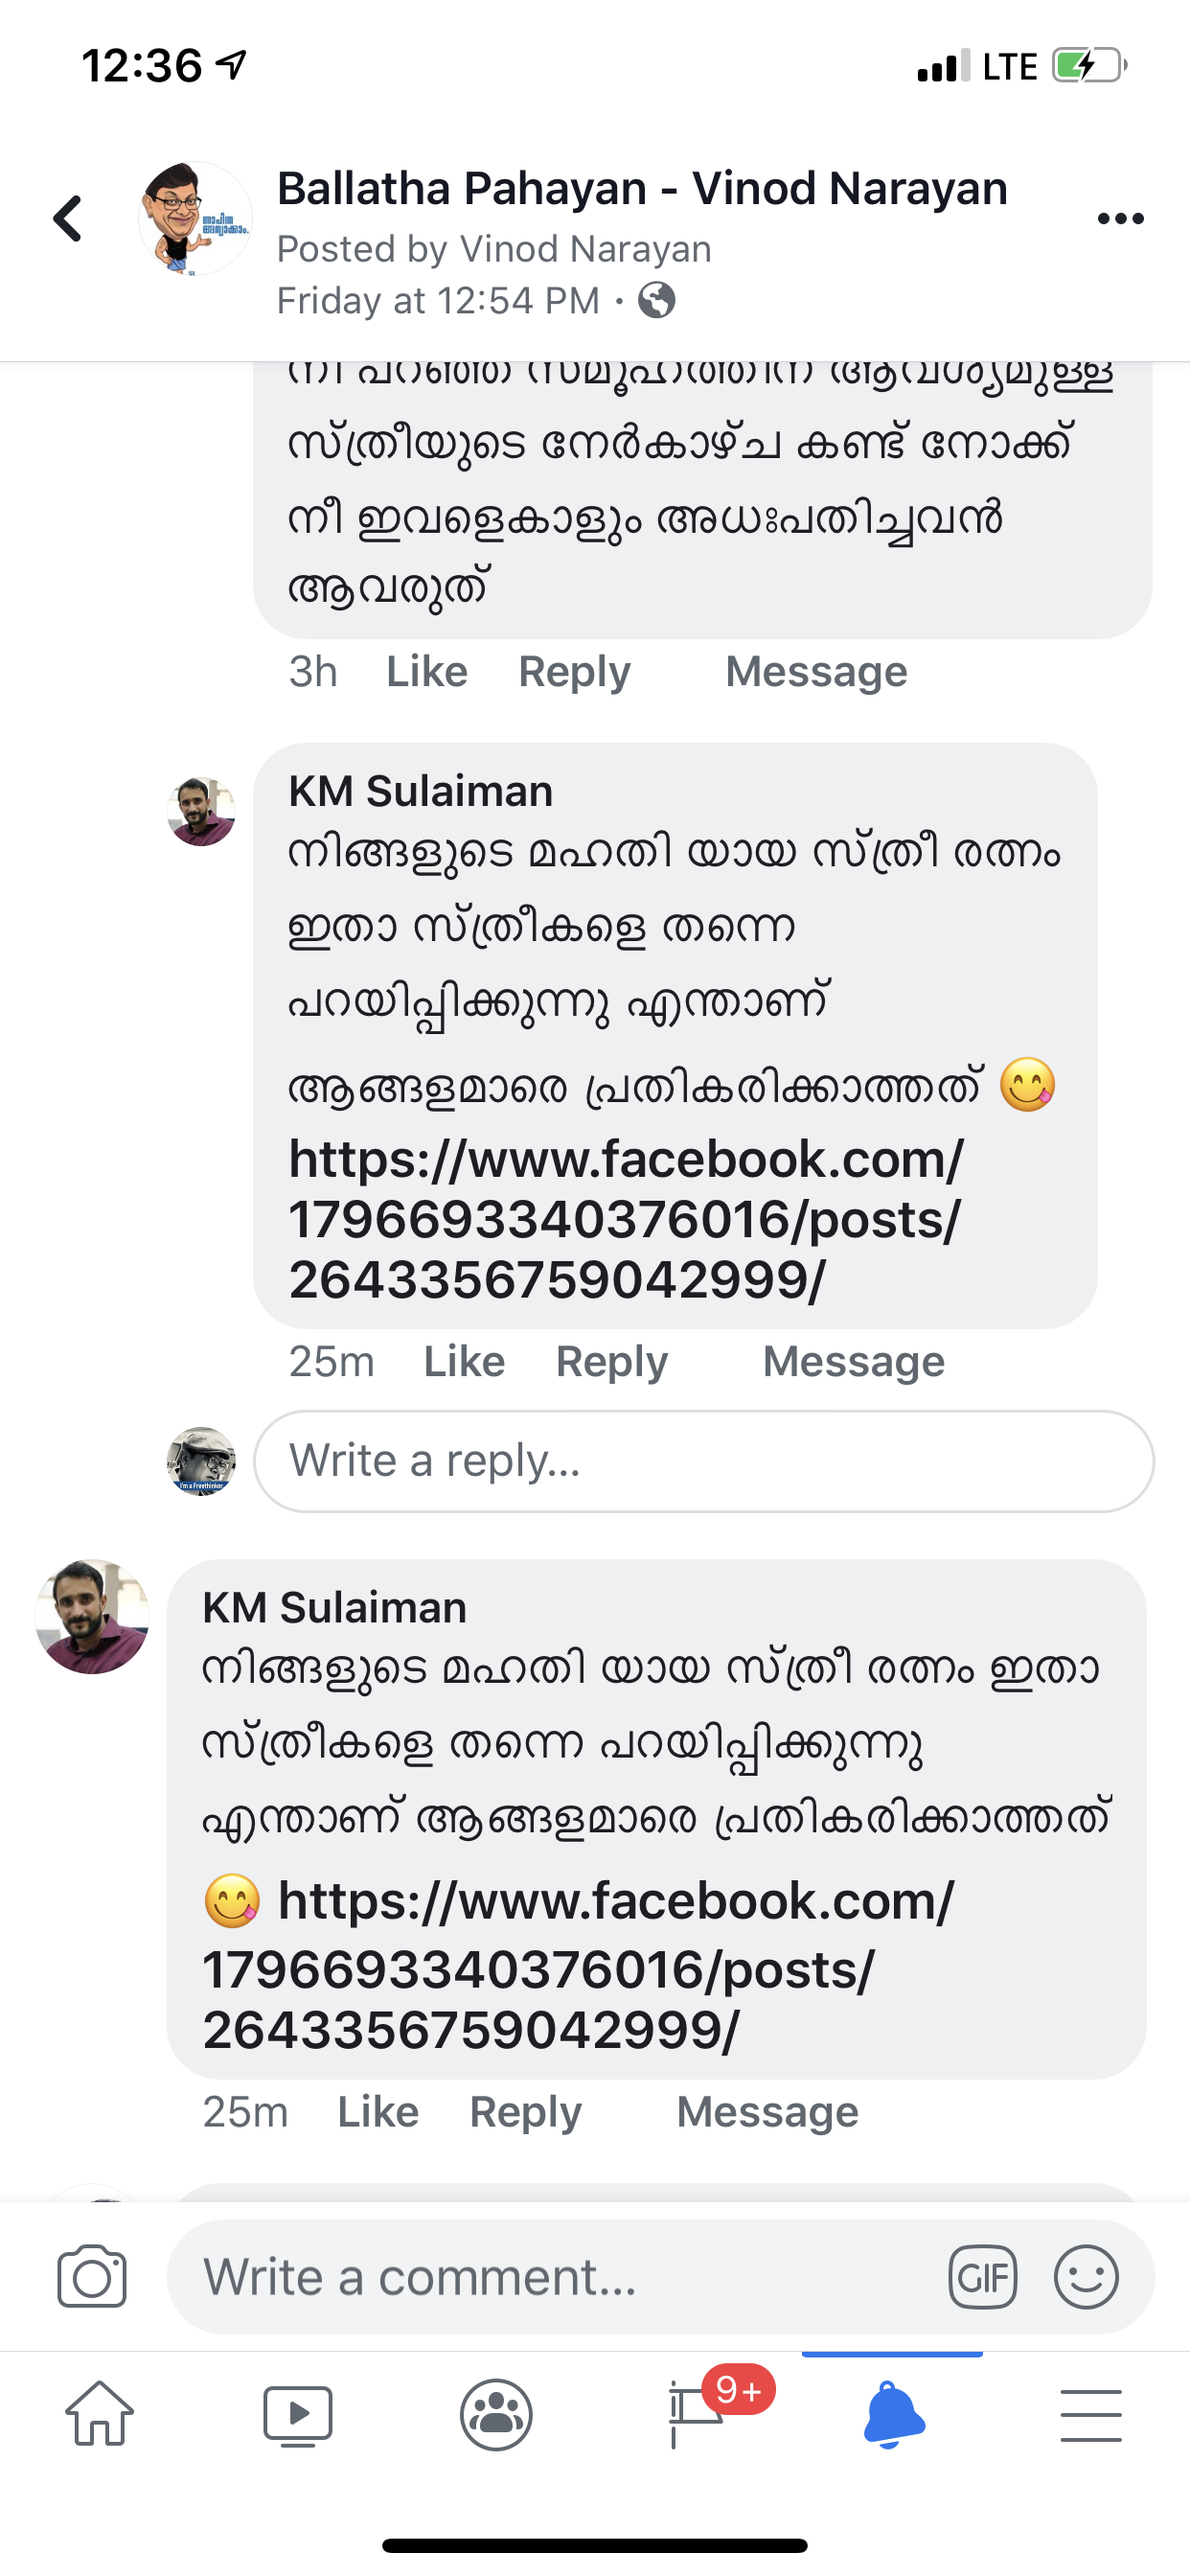This screenshot has height=2576, width=1190.
Task: Tap the globe public-privacy icon
Action: click(657, 300)
